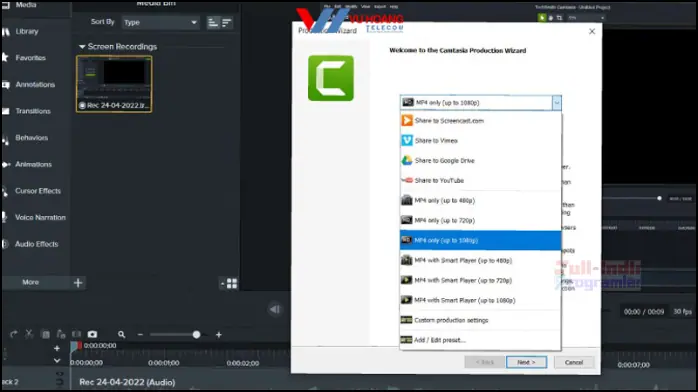Select highlighted MP4 only (up to 1080p)
This screenshot has height=392, width=698.
(x=480, y=240)
